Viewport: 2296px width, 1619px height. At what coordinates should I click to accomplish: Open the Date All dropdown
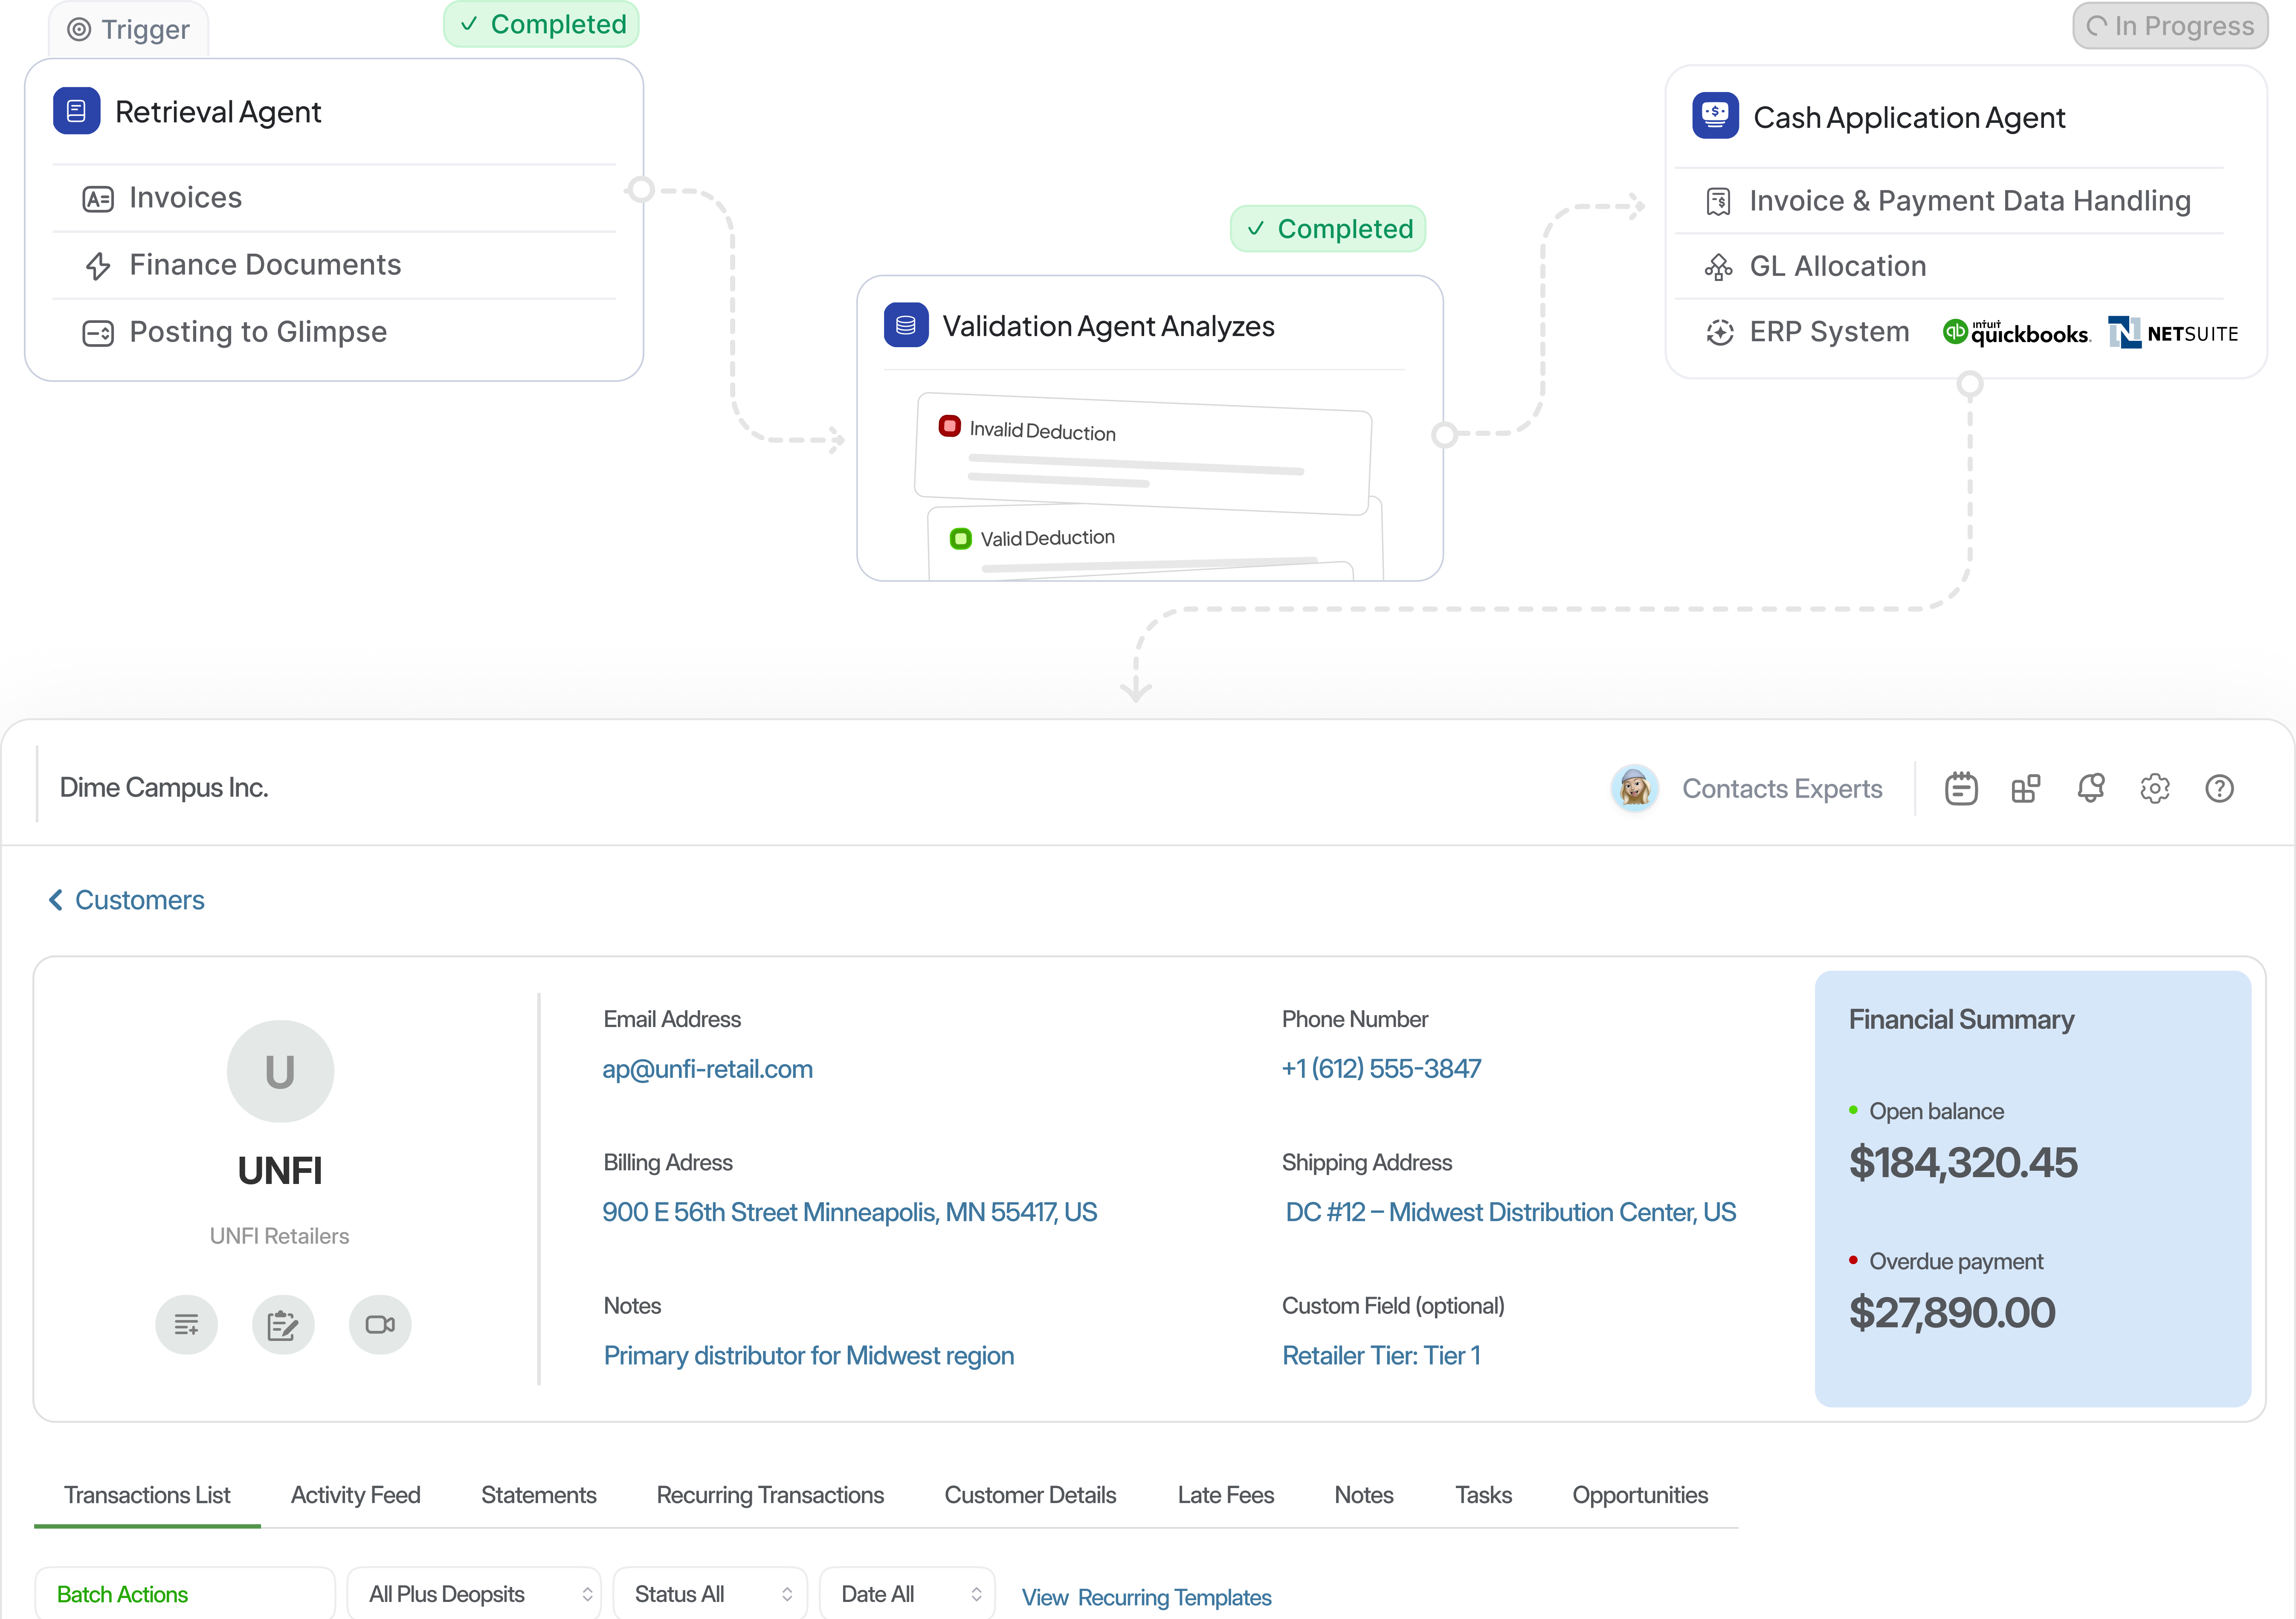tap(907, 1594)
